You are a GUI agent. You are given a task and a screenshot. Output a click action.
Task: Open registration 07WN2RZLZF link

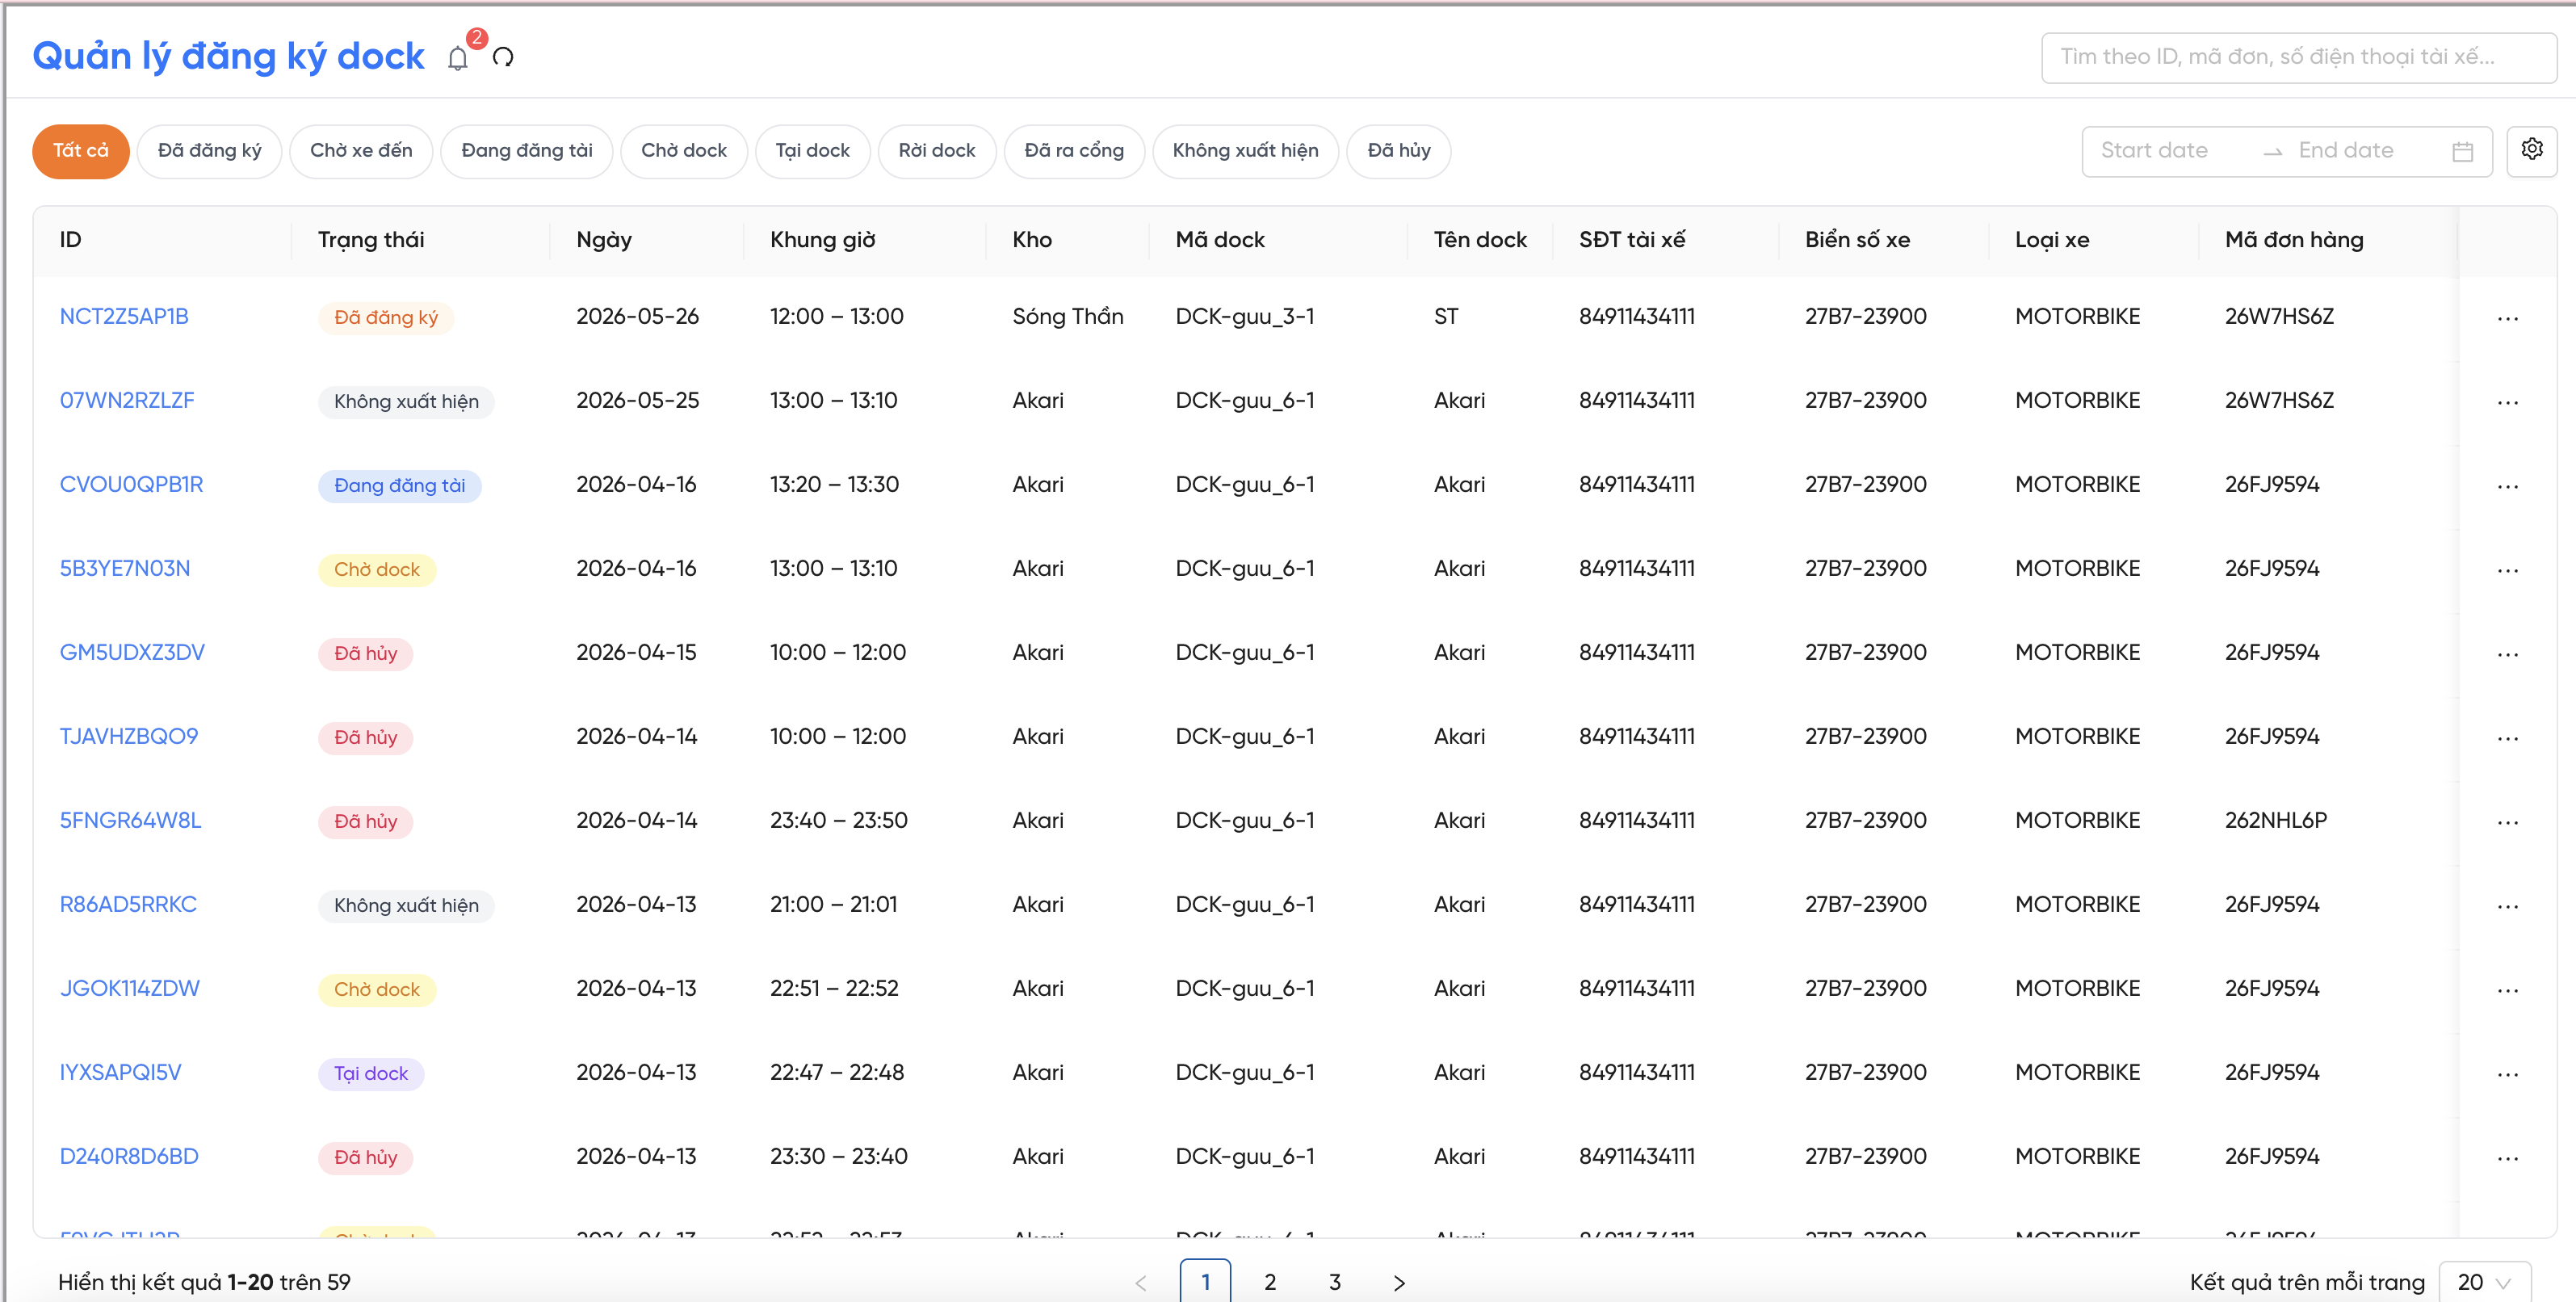coord(127,401)
